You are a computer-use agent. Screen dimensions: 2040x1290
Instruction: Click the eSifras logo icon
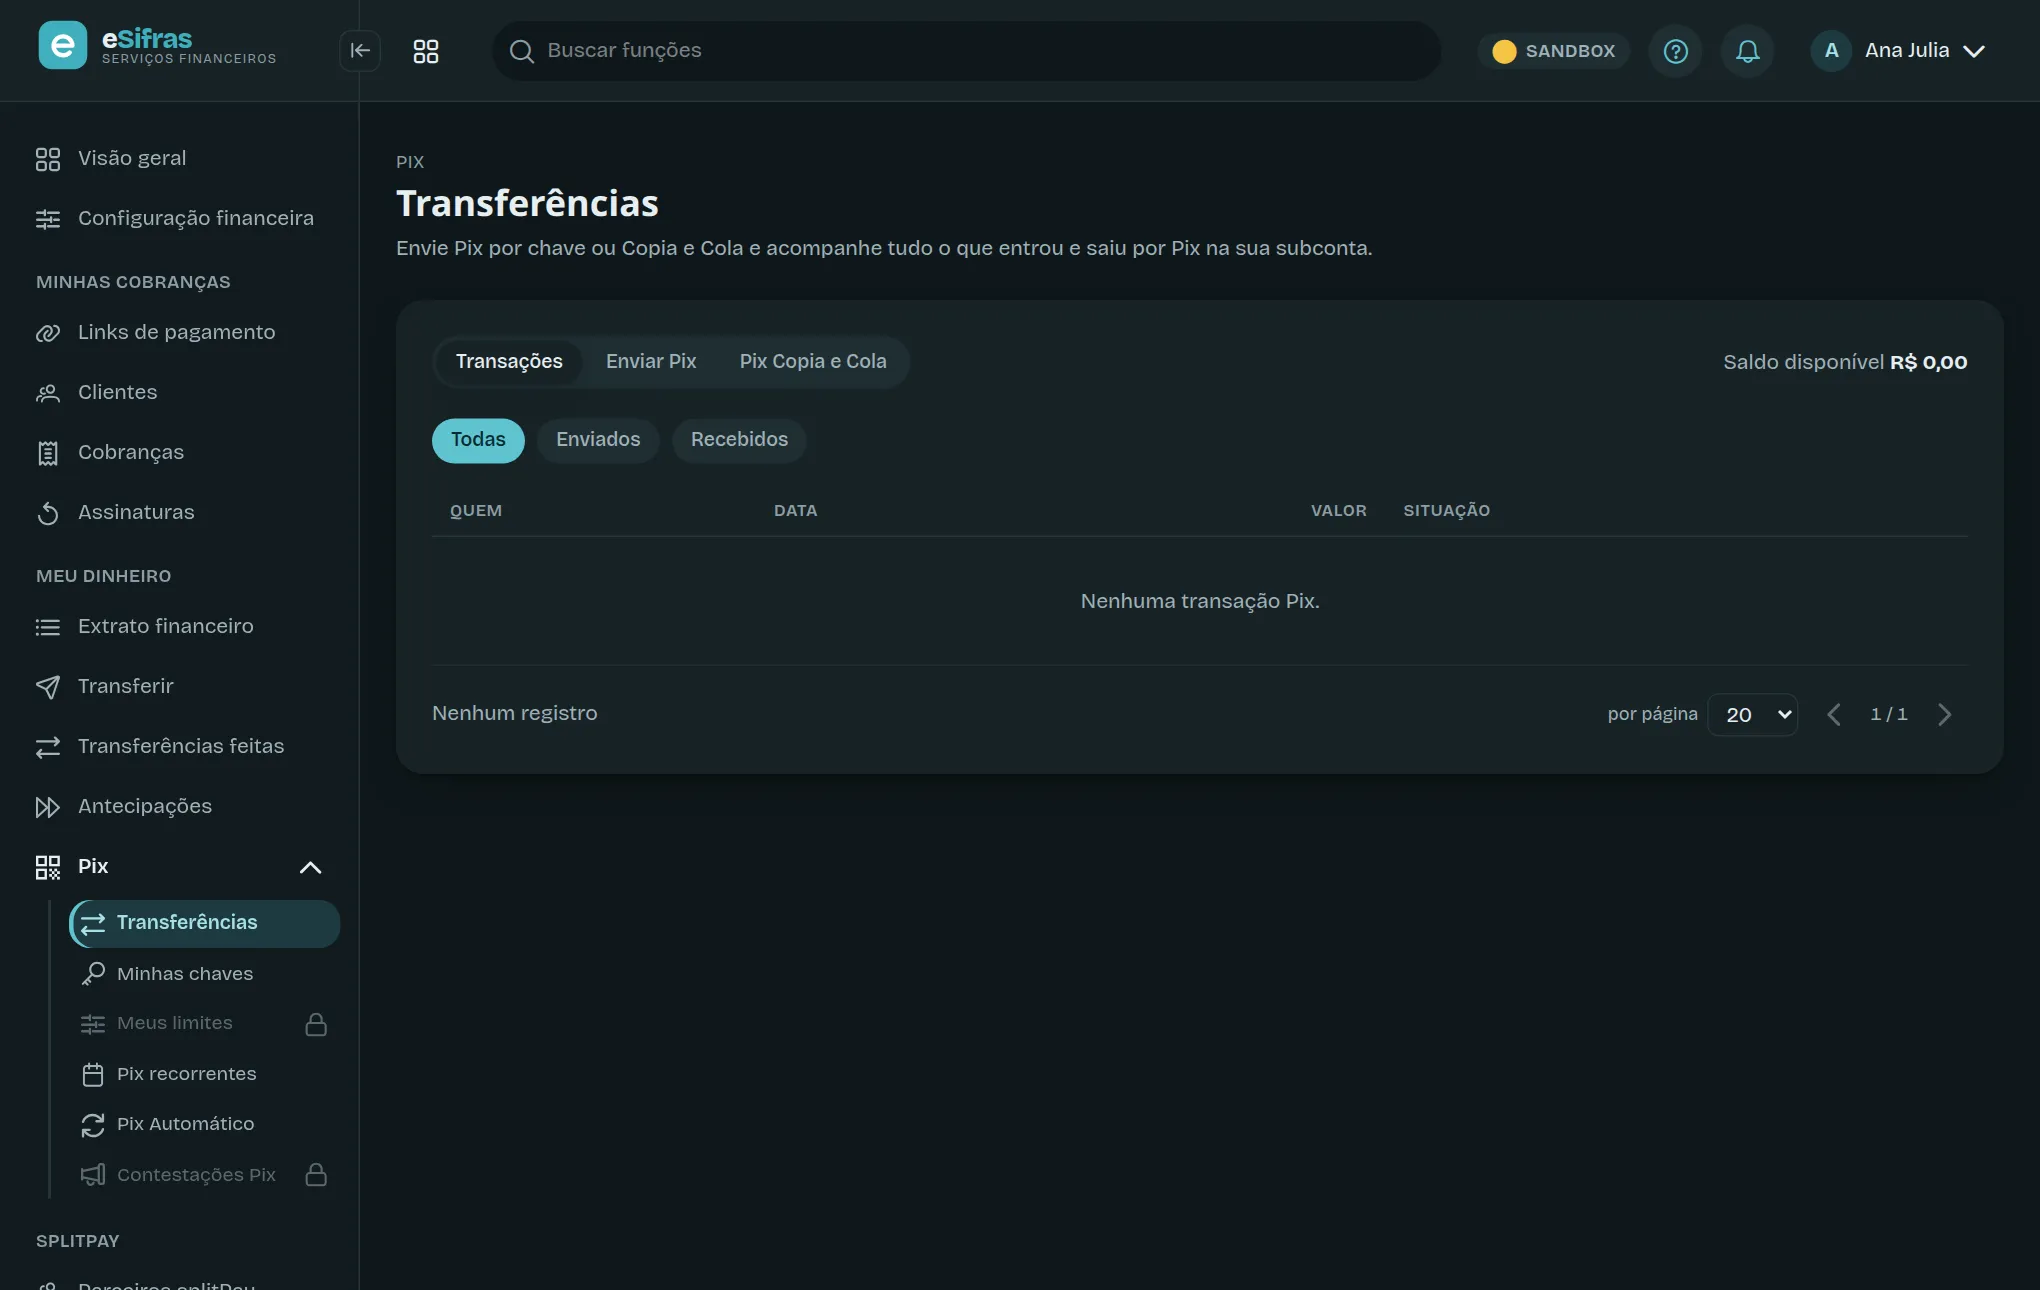pos(62,46)
